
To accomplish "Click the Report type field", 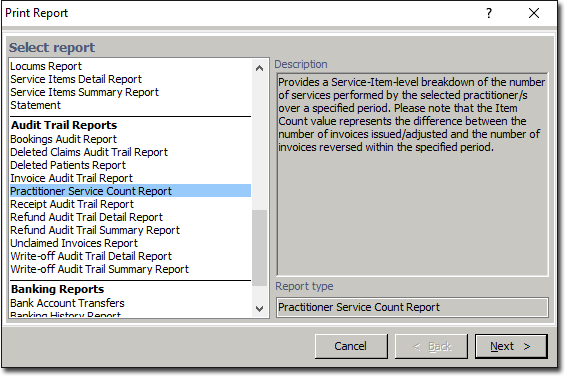I will pos(412,307).
